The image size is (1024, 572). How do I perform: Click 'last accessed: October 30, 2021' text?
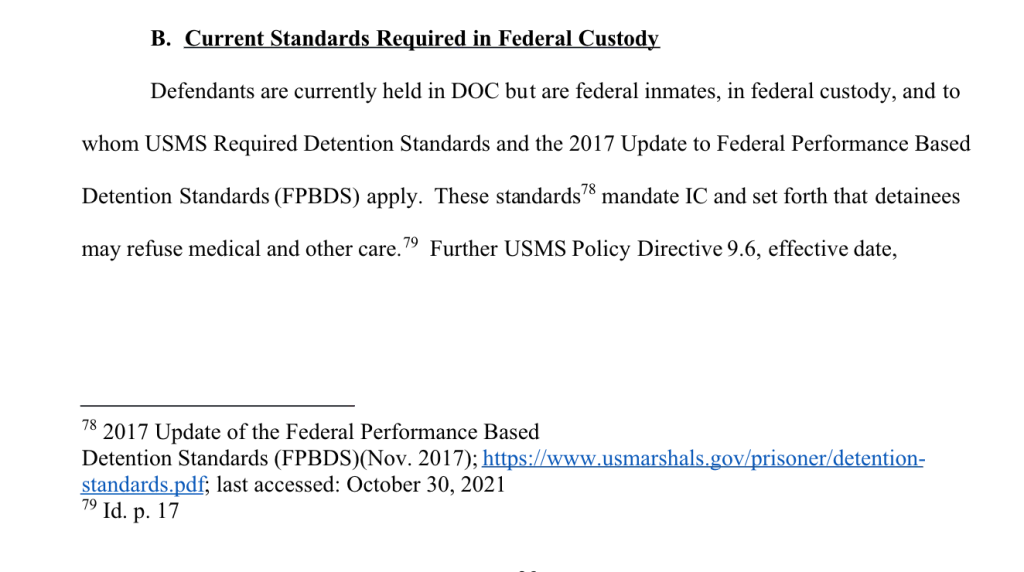click(361, 485)
